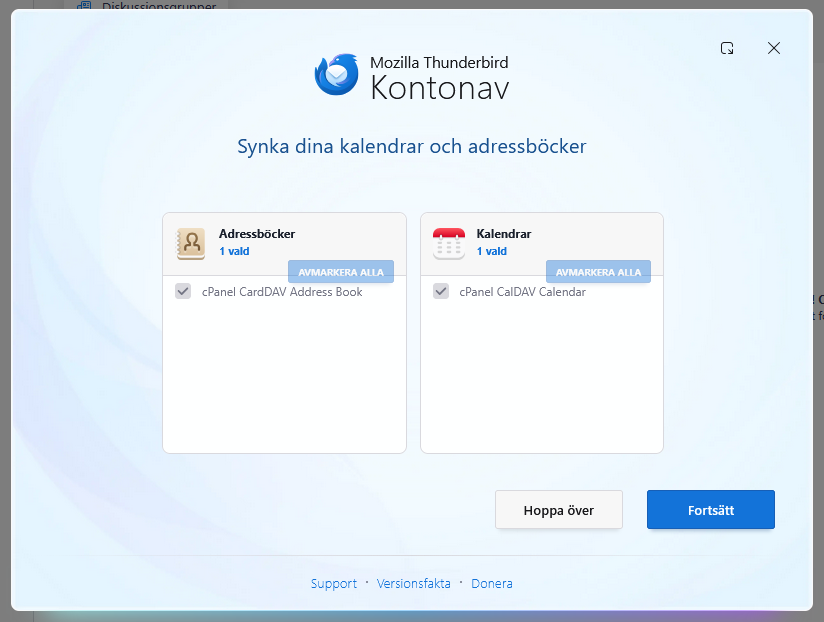Image resolution: width=824 pixels, height=622 pixels.
Task: Click '1 vald' under Adressböcker
Action: coord(234,251)
